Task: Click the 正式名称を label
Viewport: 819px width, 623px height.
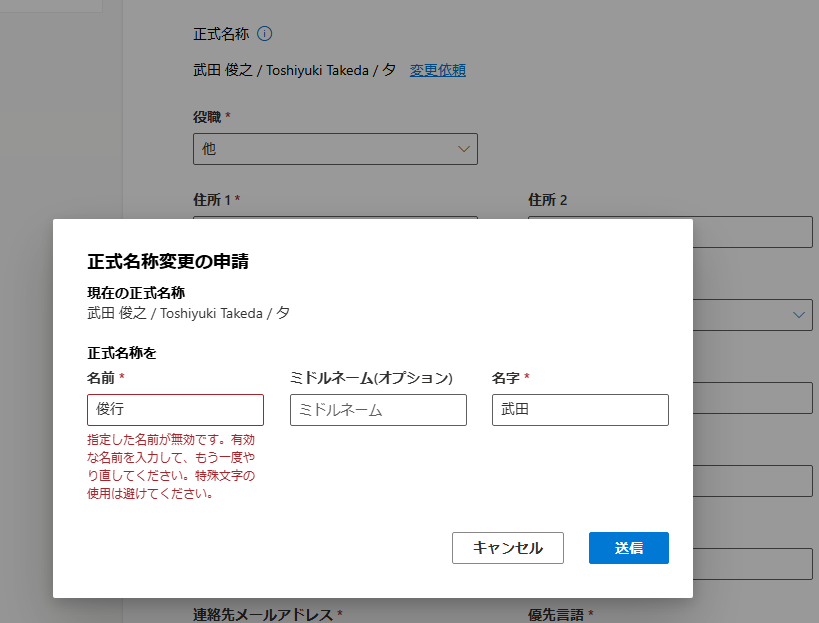Action: click(122, 353)
